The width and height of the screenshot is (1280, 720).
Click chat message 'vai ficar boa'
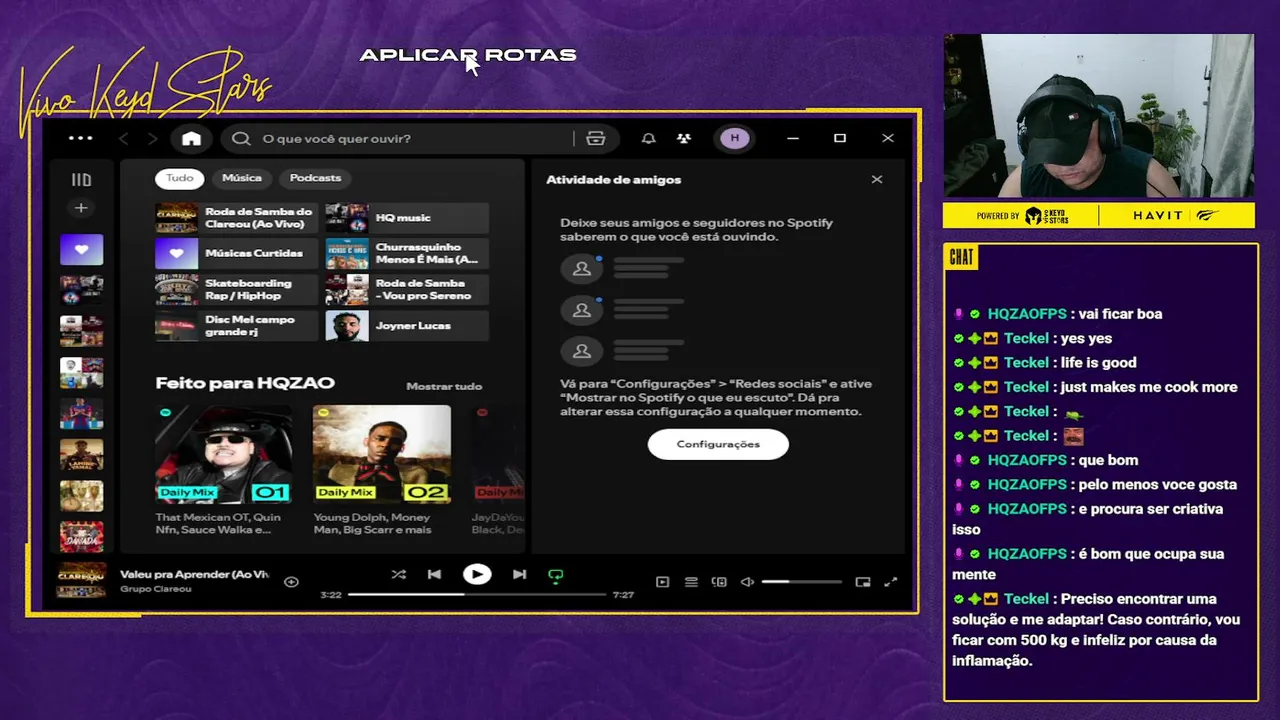click(1119, 314)
